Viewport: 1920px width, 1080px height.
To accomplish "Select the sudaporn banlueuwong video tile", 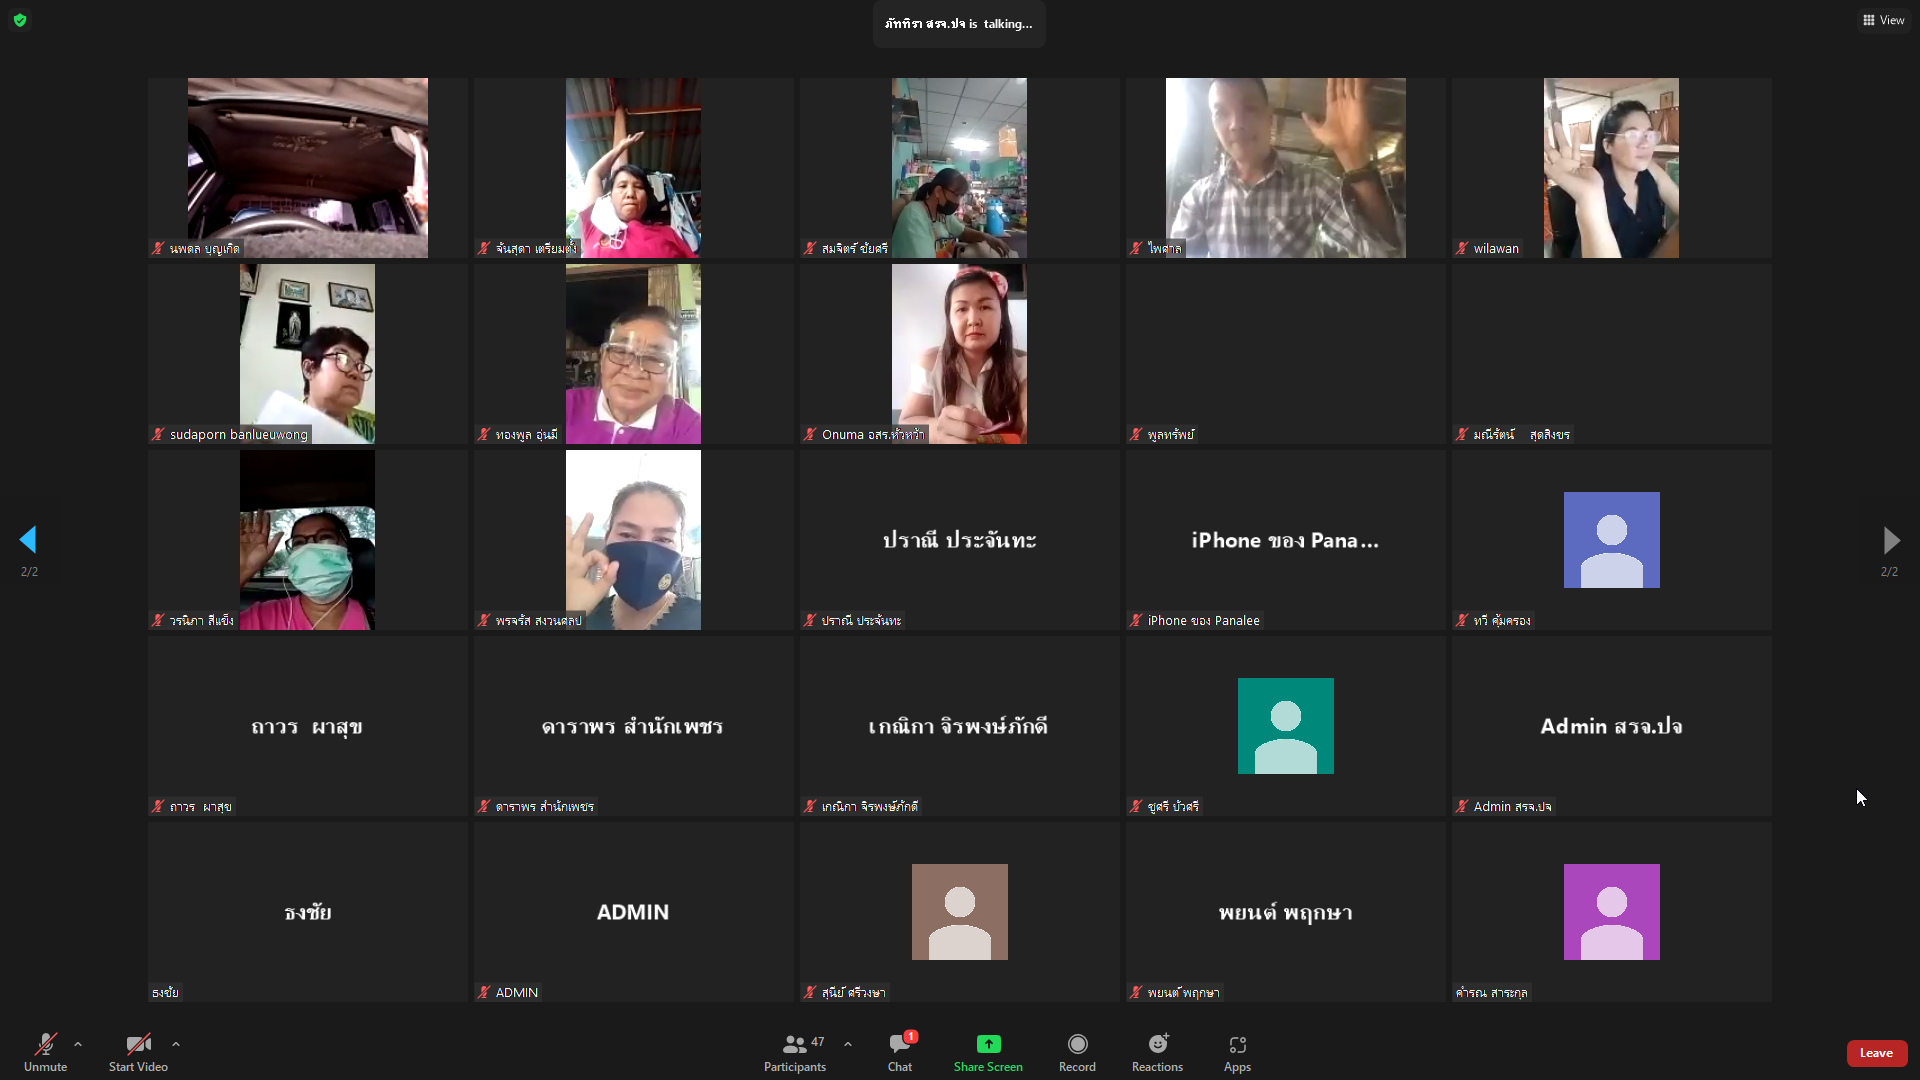I will tap(307, 354).
